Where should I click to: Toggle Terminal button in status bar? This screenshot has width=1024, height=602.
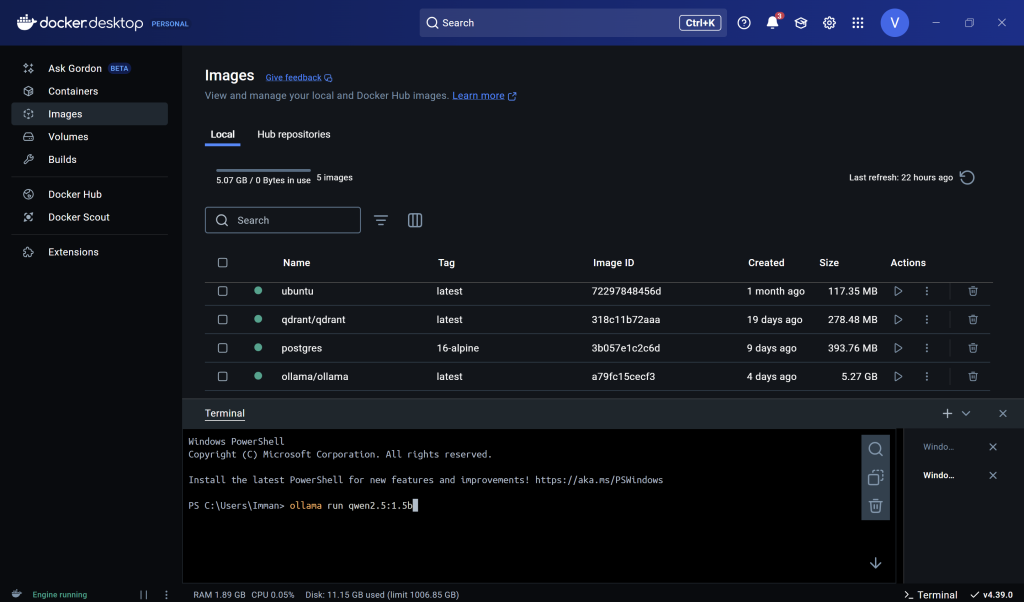[931, 595]
